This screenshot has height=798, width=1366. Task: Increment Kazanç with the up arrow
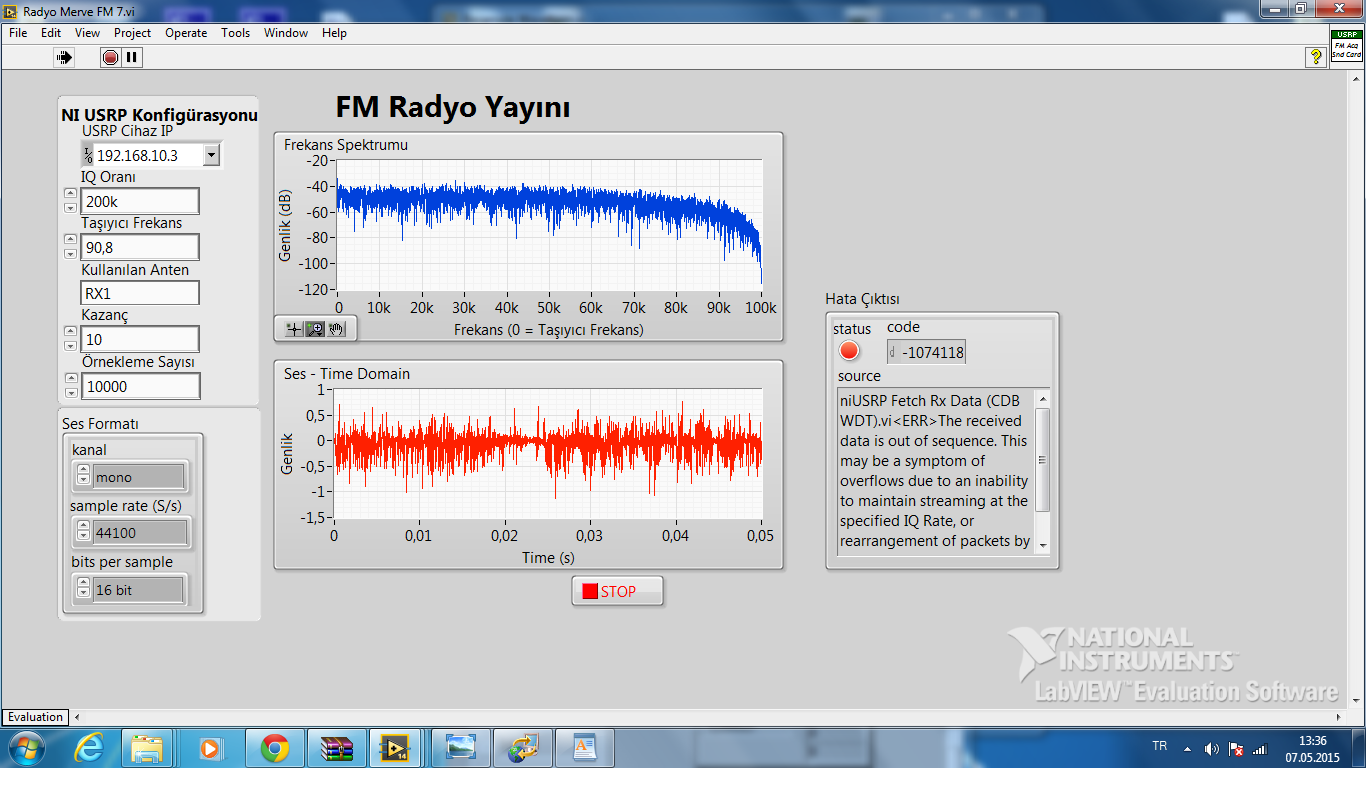70,332
